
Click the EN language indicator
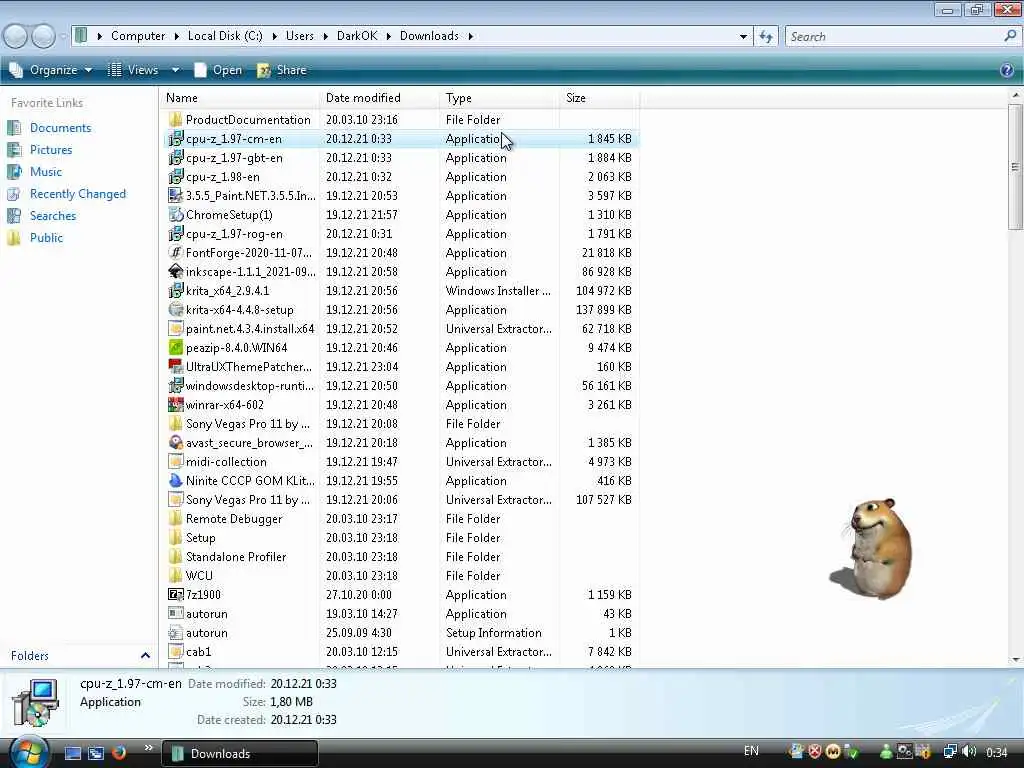pos(751,751)
